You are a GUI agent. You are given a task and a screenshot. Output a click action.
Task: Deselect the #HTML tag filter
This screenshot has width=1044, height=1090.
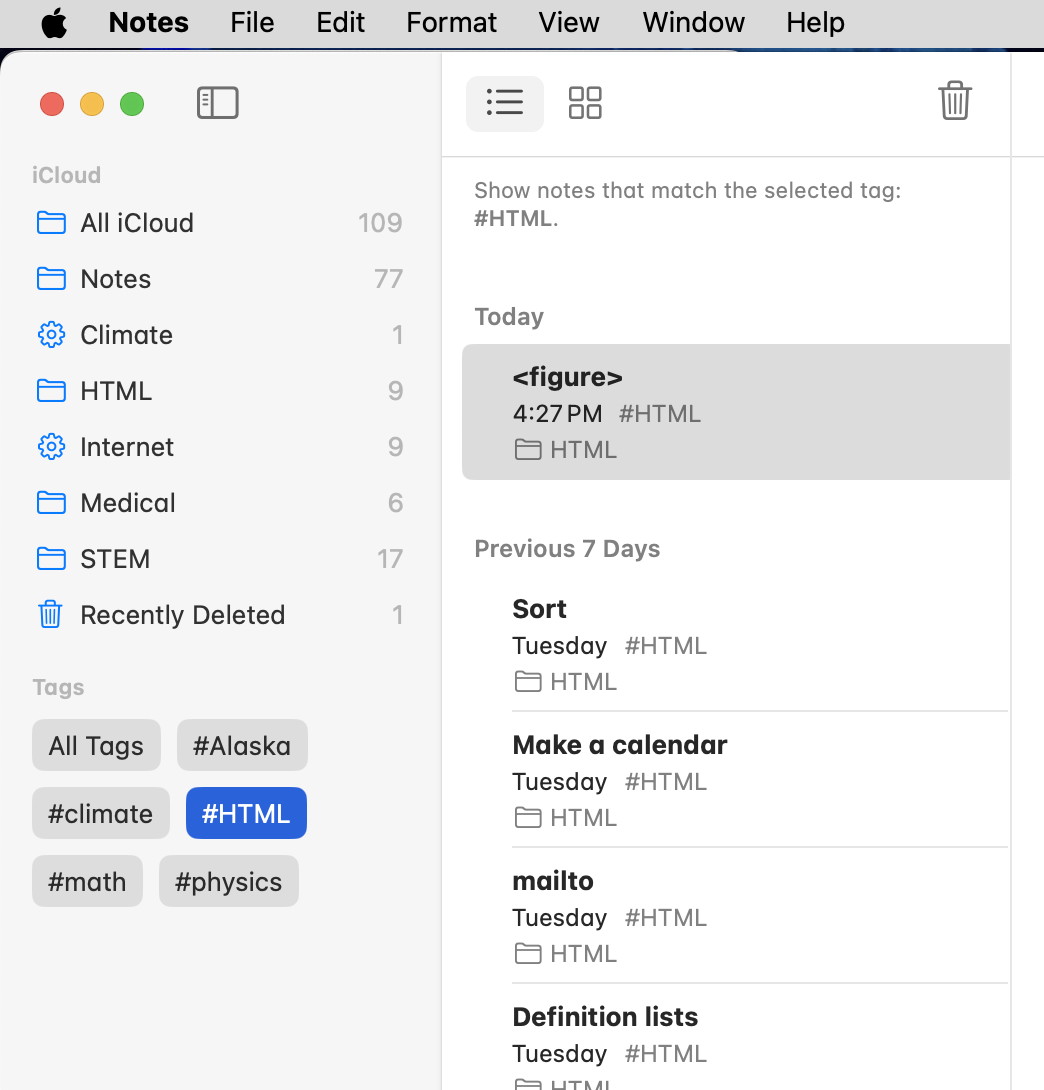[x=246, y=813]
